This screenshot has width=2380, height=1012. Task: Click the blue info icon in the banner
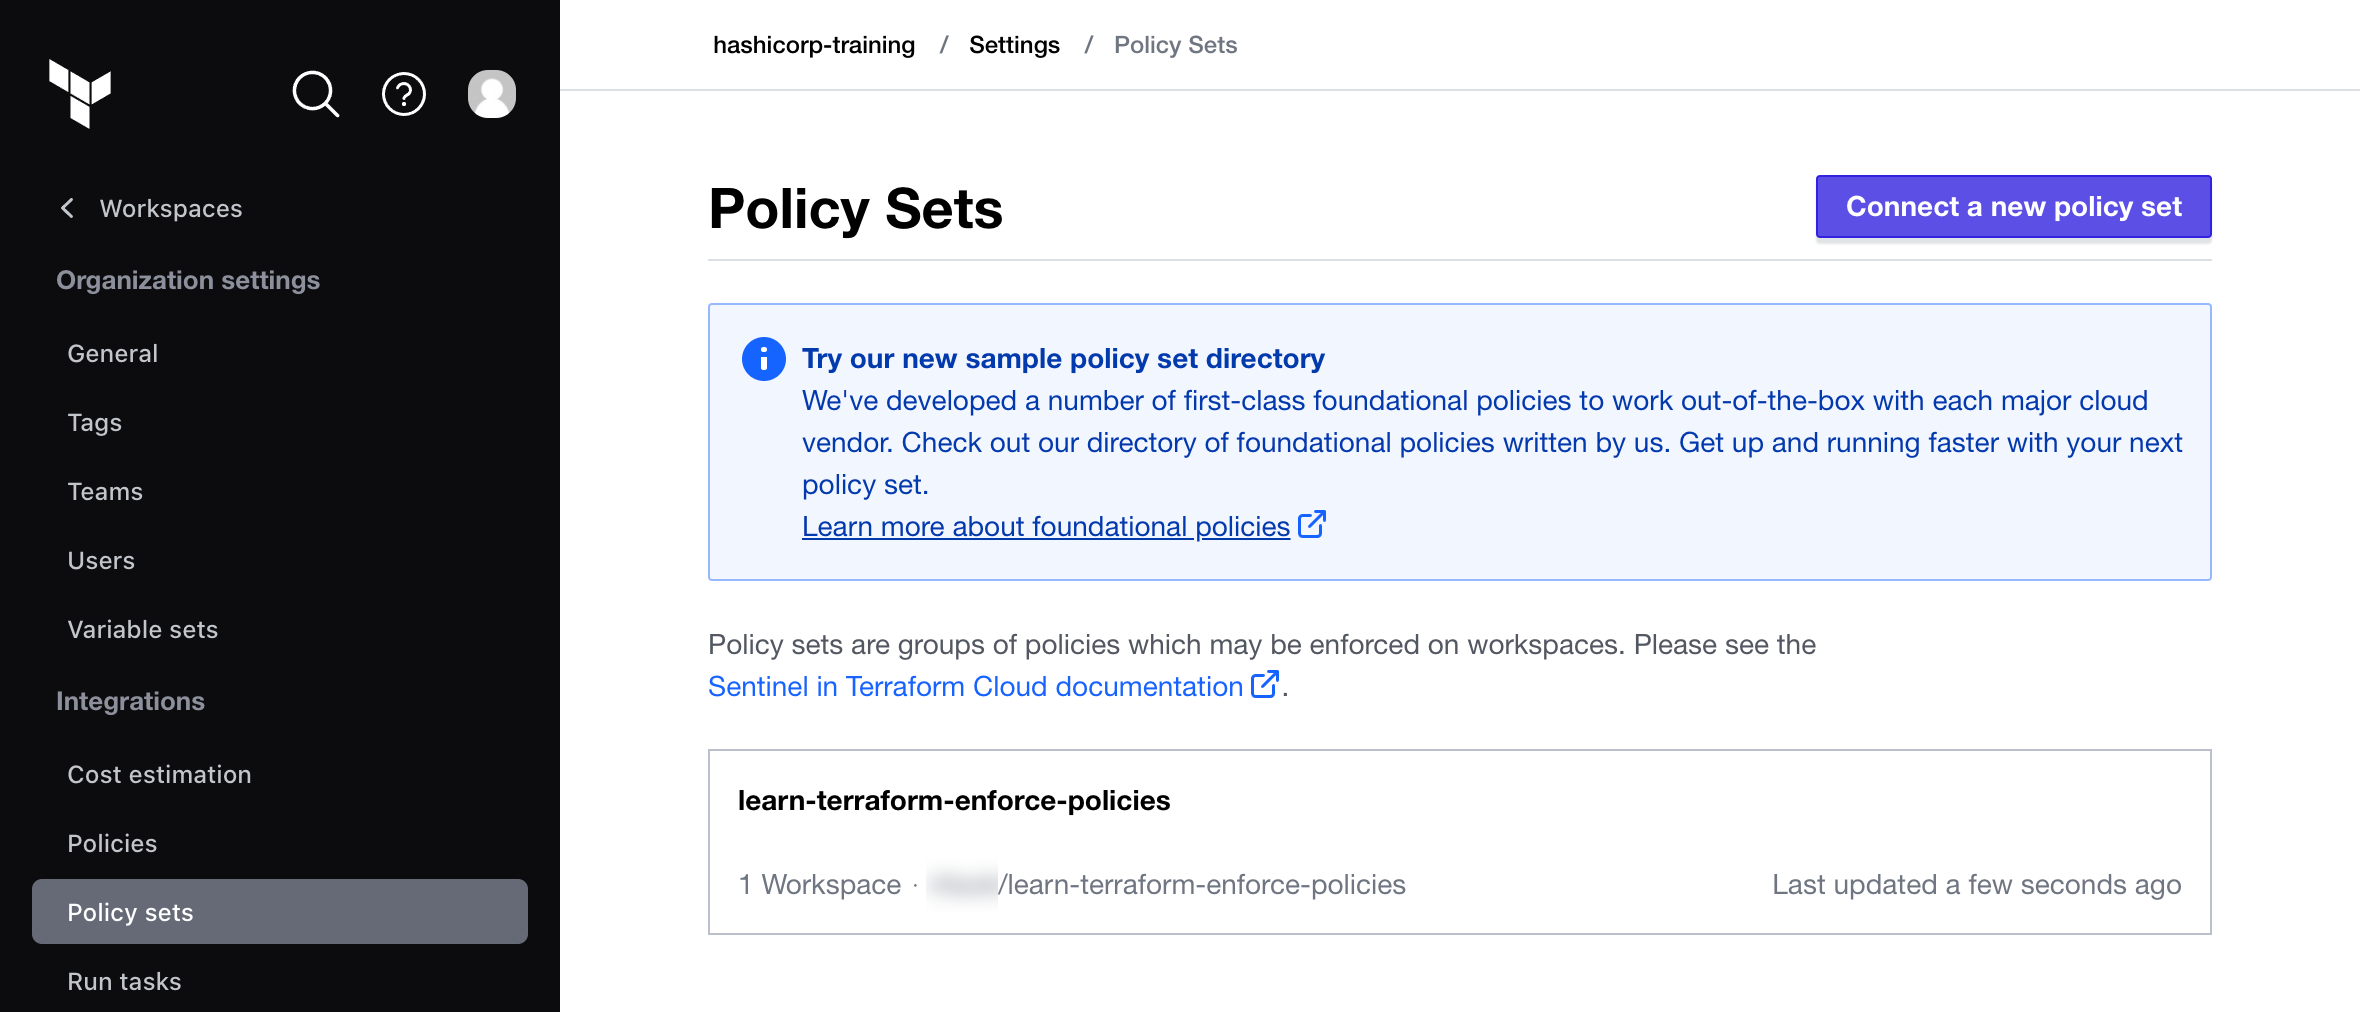tap(763, 358)
